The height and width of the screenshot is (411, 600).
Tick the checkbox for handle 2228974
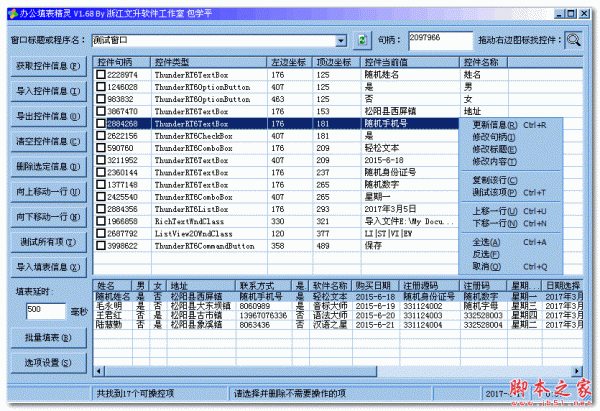(x=100, y=75)
